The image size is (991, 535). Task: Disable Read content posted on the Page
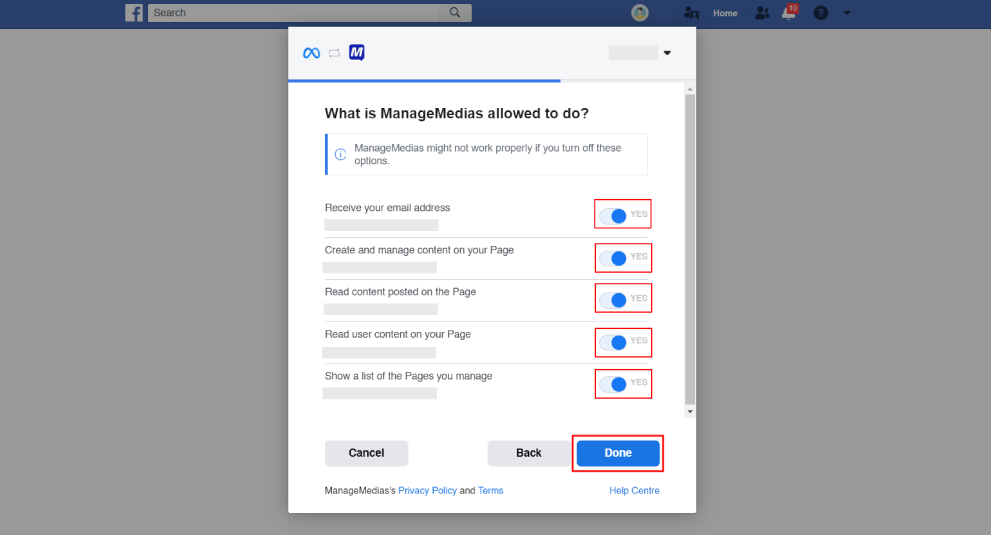[613, 300]
